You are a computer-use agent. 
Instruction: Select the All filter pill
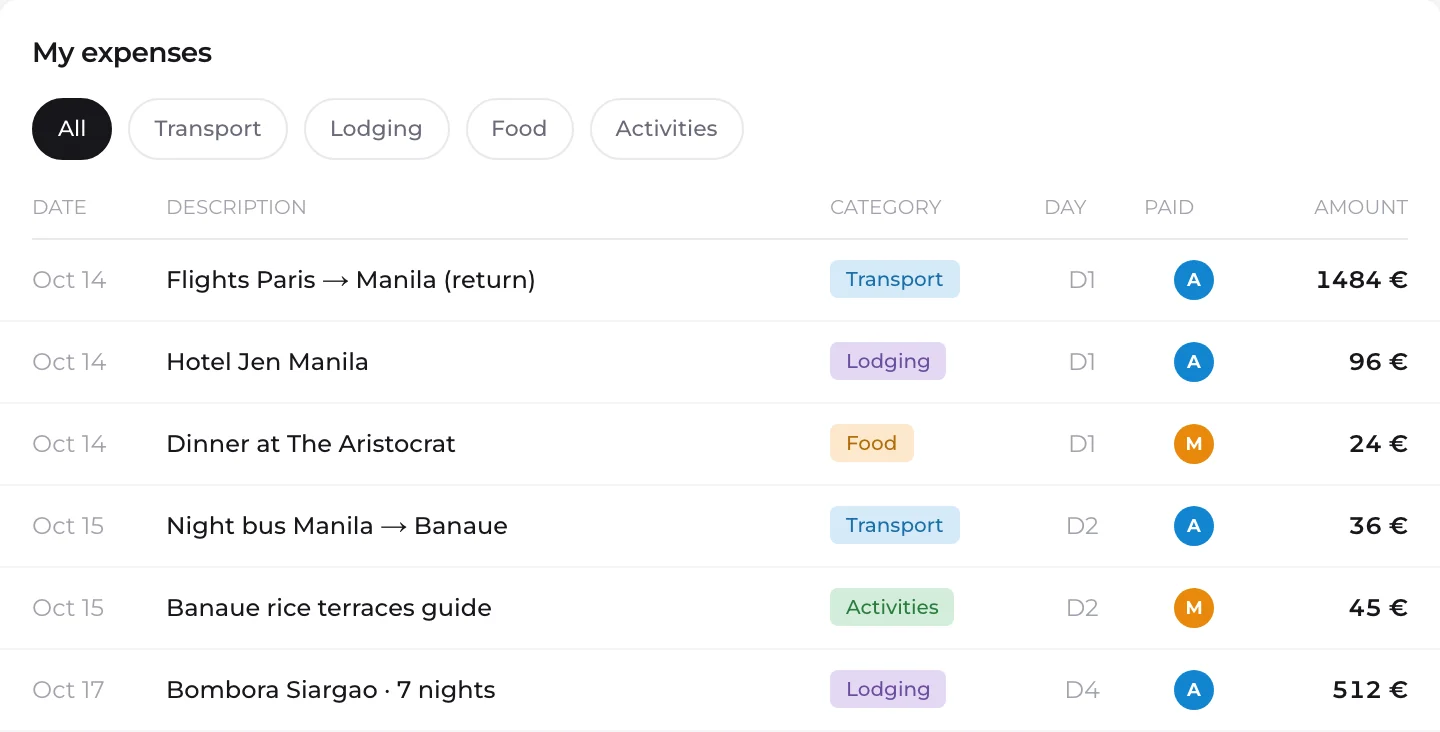point(72,129)
